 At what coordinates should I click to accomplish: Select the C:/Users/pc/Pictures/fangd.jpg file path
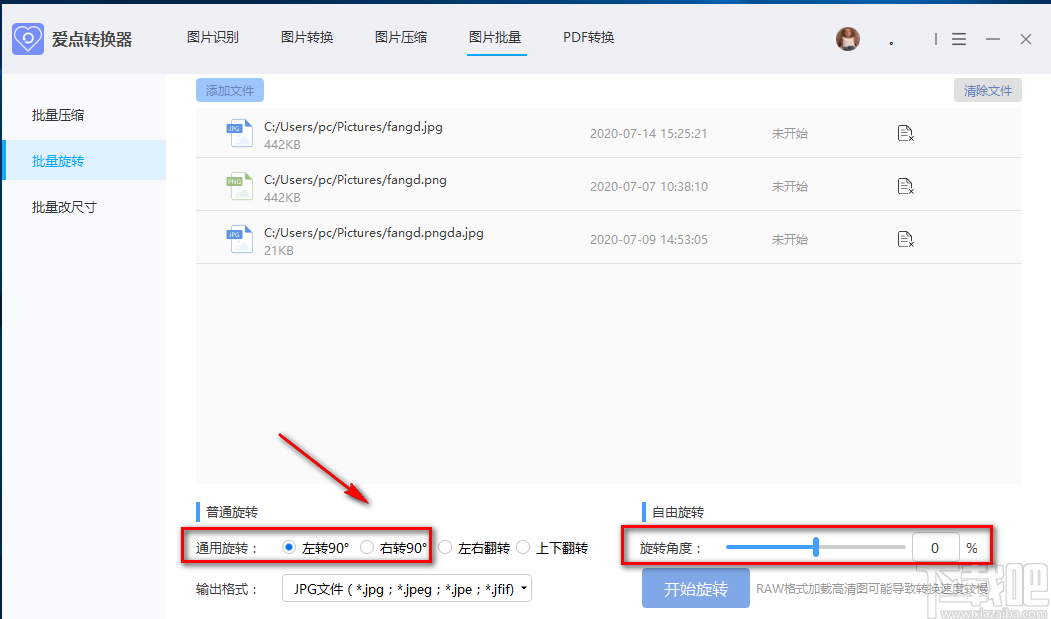tap(353, 126)
